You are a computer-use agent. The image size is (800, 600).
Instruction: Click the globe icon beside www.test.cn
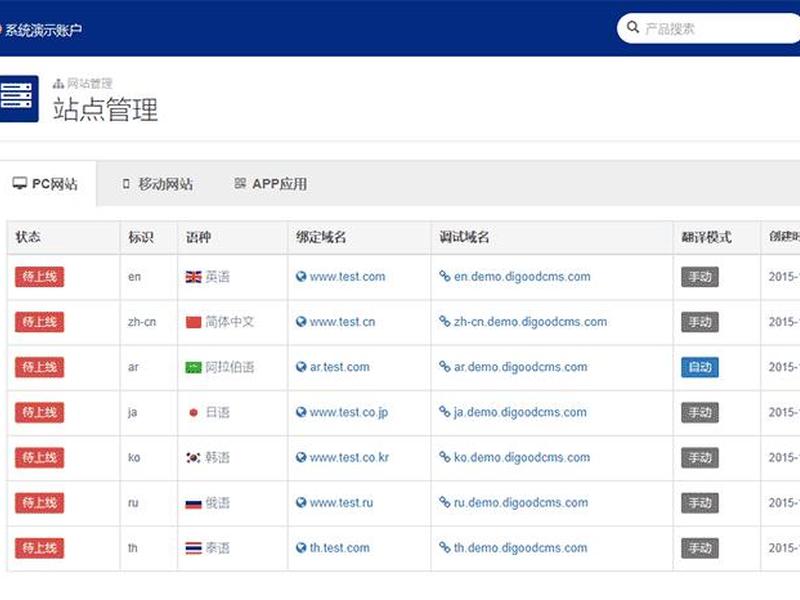pos(301,322)
